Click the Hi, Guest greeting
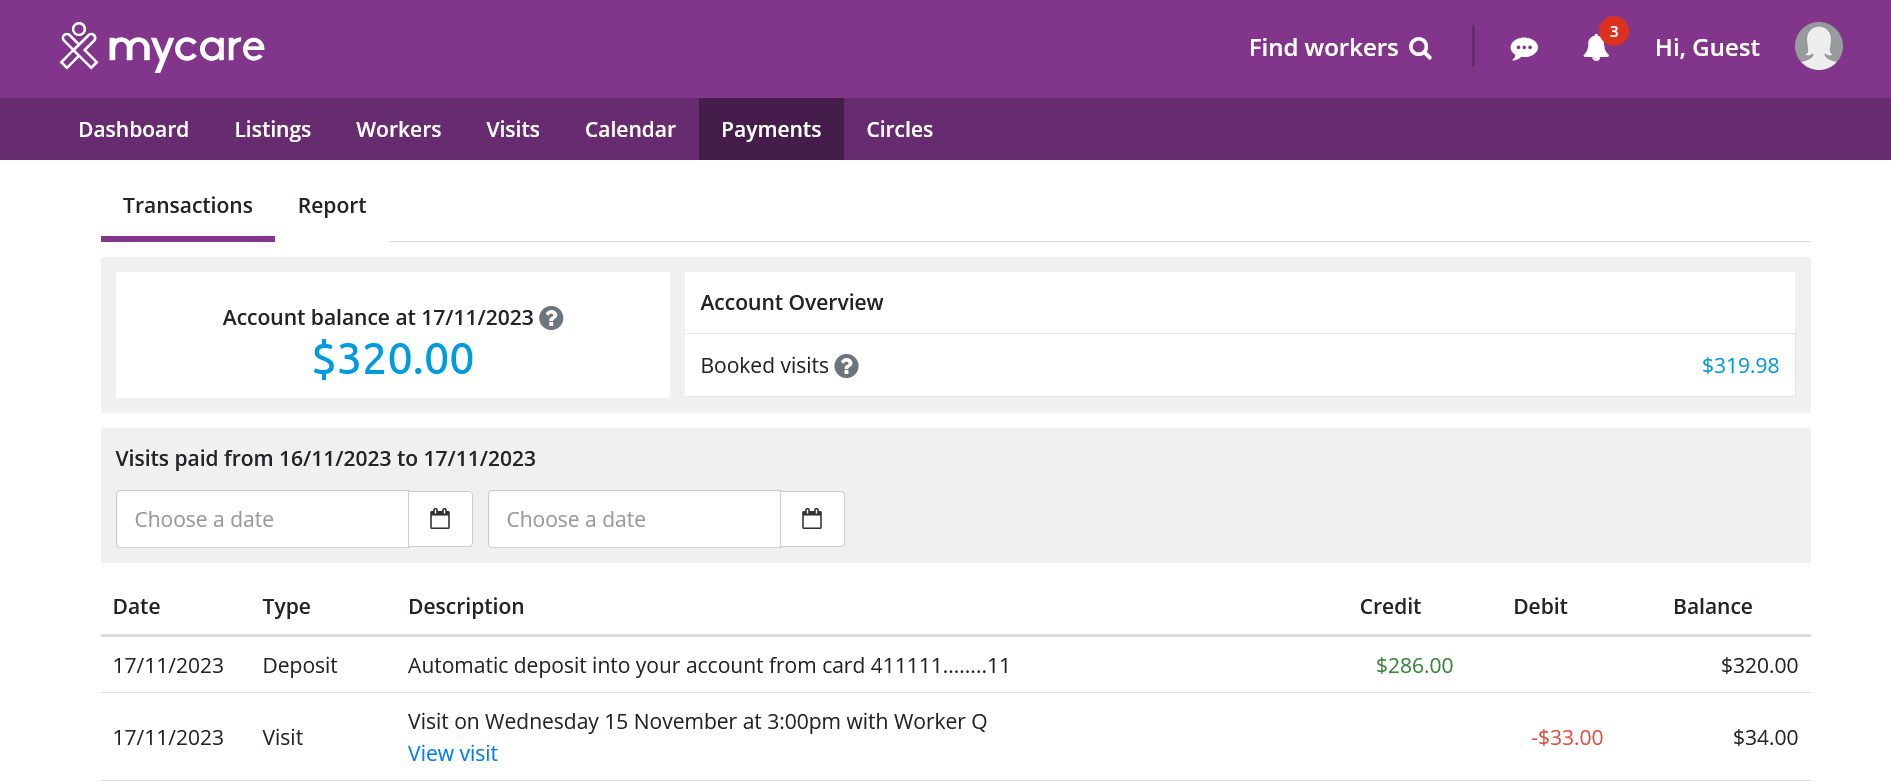The image size is (1891, 783). [1707, 48]
